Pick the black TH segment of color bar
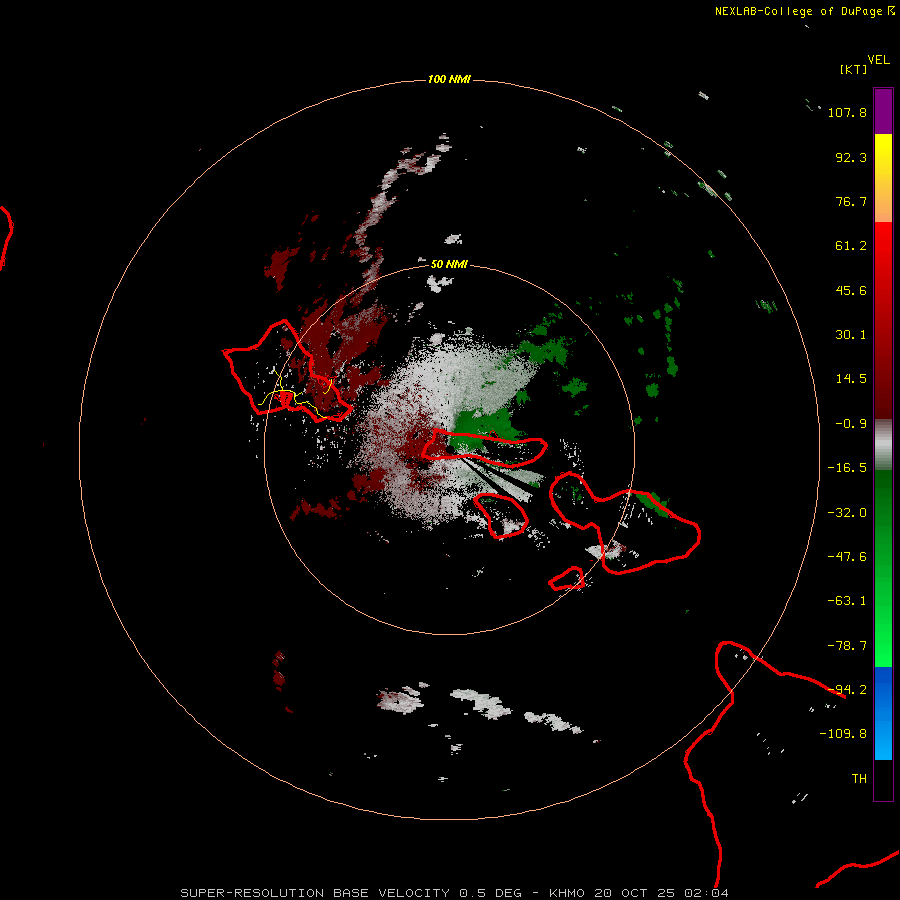 [883, 779]
